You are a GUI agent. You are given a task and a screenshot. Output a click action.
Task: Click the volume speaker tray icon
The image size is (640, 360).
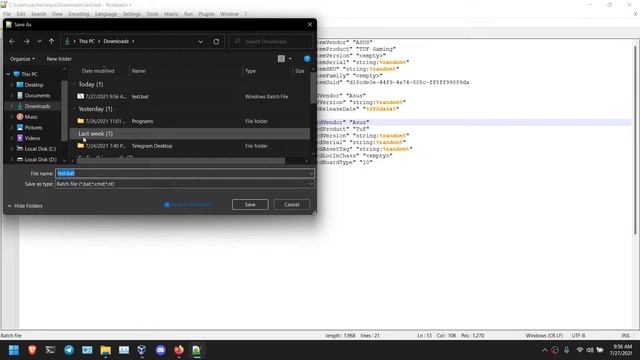point(590,350)
